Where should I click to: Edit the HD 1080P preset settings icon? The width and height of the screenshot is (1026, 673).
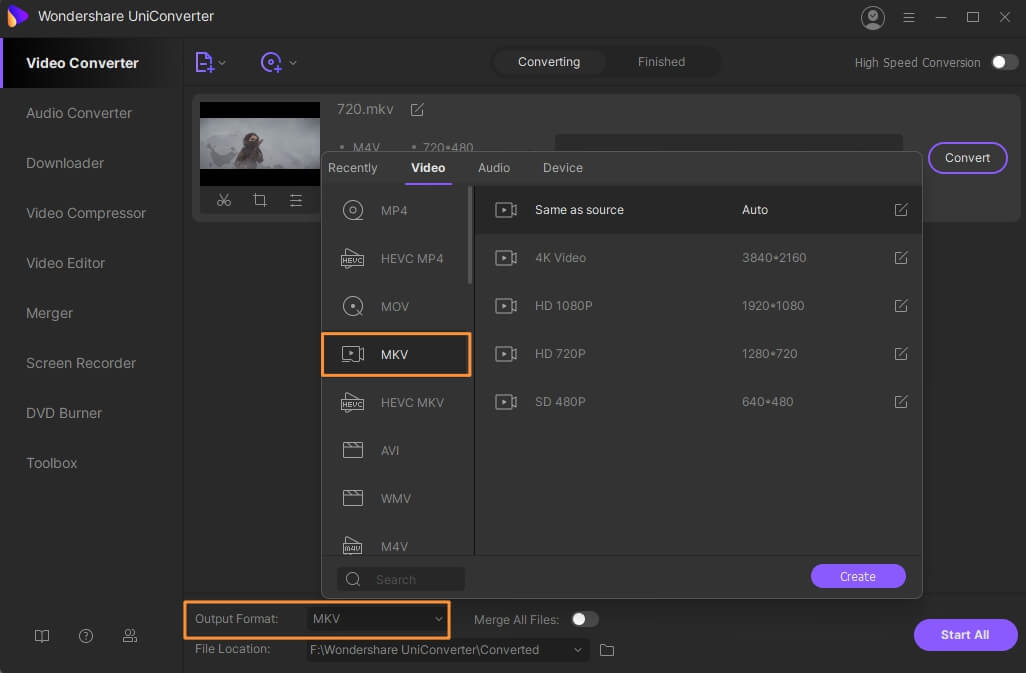[901, 306]
